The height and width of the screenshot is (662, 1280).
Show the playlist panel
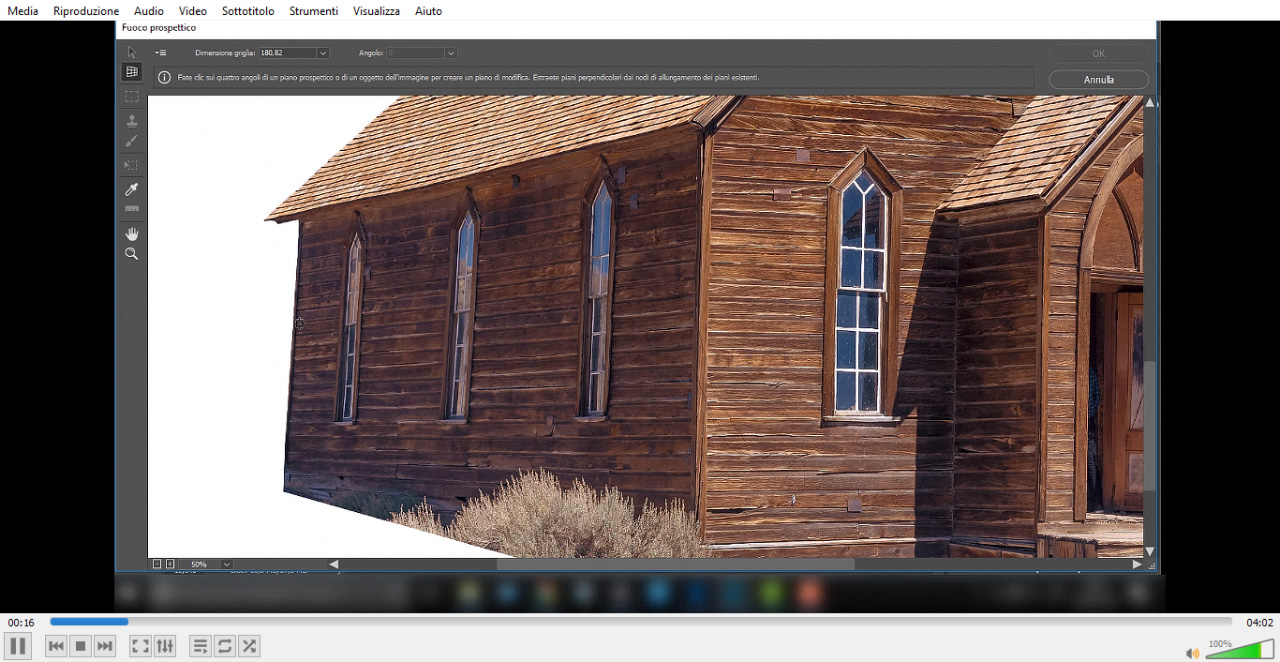200,646
